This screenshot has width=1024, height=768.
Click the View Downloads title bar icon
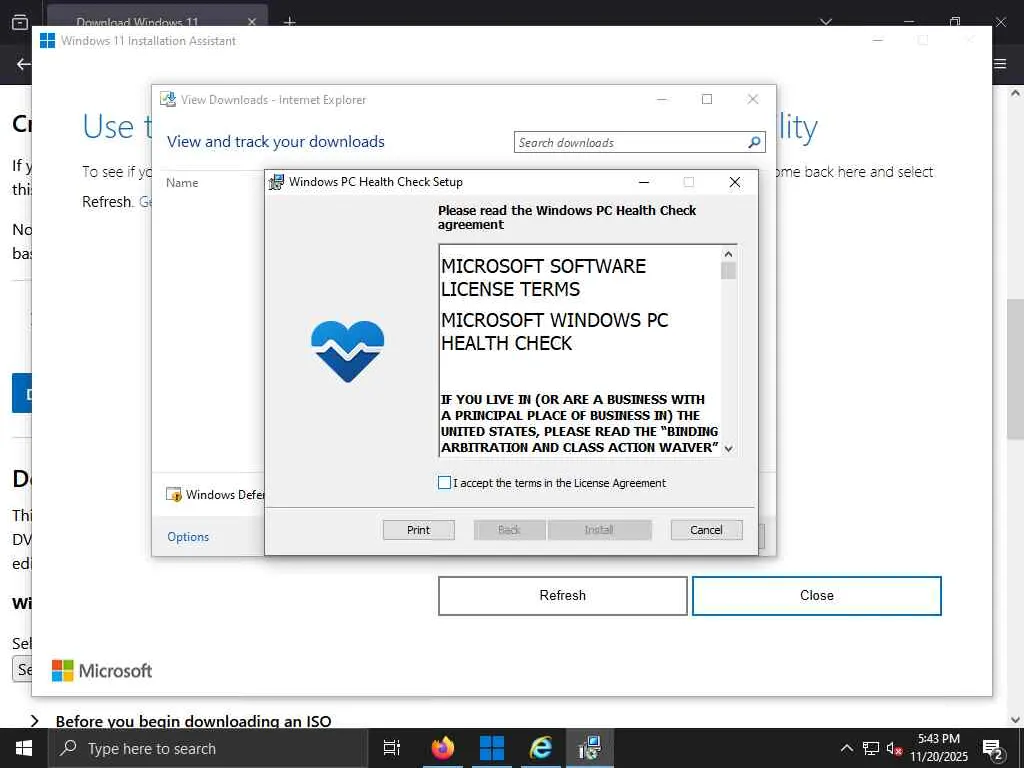[168, 99]
